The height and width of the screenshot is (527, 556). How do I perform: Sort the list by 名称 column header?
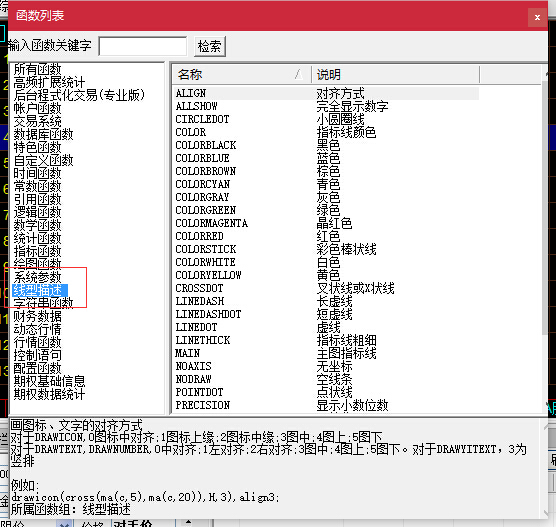[241, 74]
